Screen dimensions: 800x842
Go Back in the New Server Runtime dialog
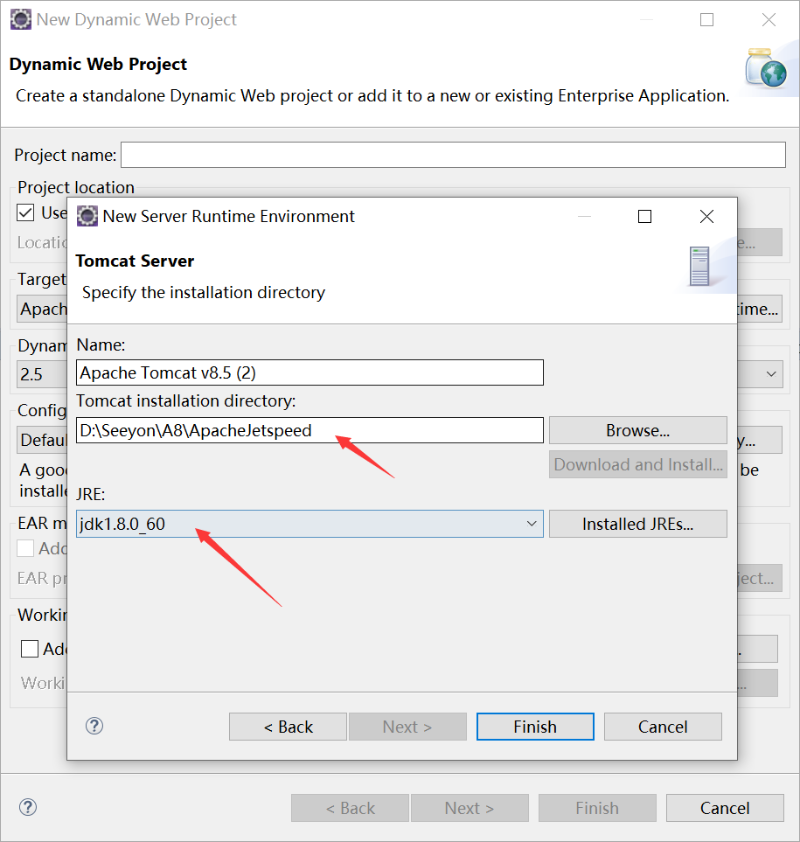pos(288,727)
